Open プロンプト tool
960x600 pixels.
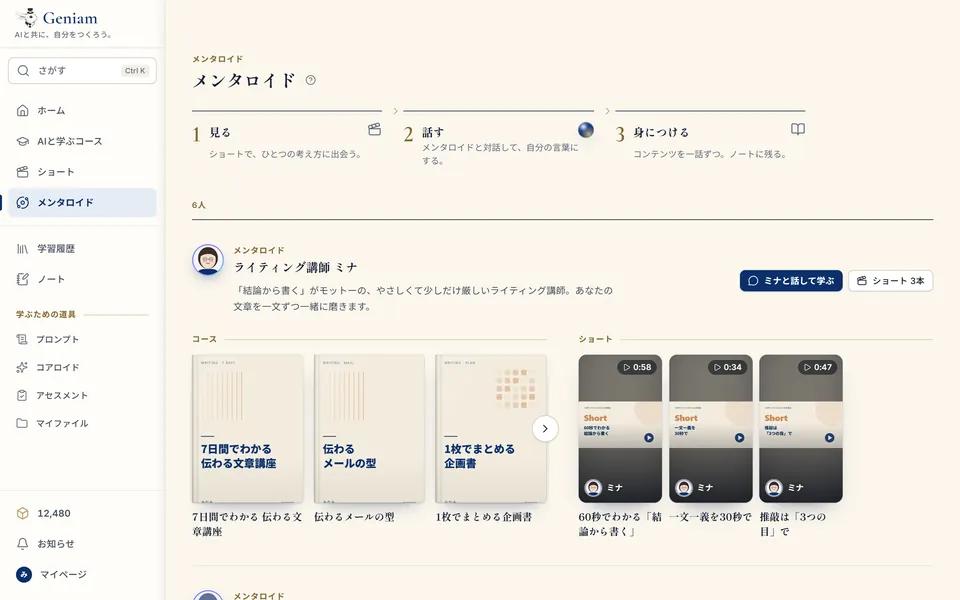[x=82, y=339]
